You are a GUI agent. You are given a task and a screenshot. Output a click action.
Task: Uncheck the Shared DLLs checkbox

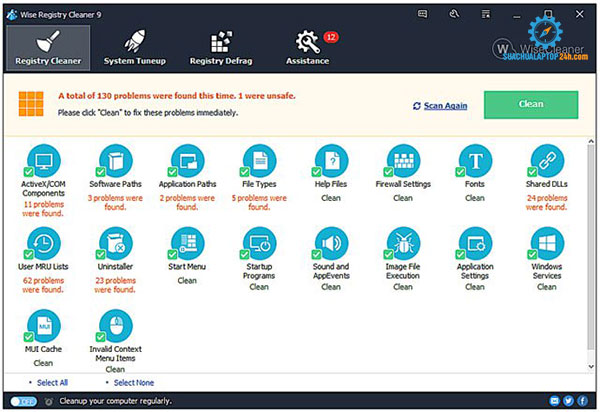pyautogui.click(x=532, y=171)
